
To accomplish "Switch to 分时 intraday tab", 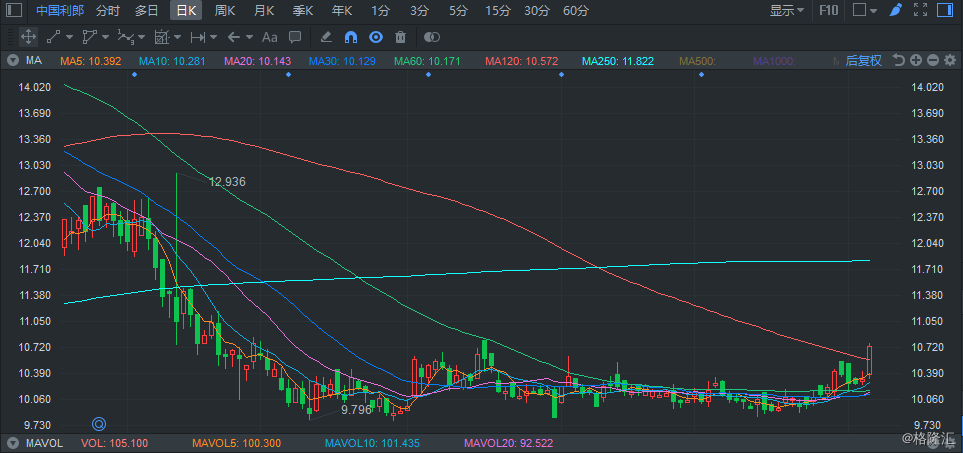I will (x=108, y=10).
